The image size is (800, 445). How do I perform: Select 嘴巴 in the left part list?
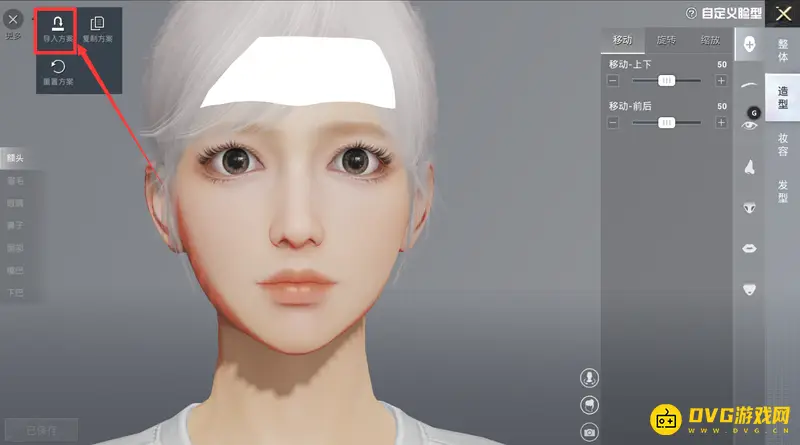point(15,270)
